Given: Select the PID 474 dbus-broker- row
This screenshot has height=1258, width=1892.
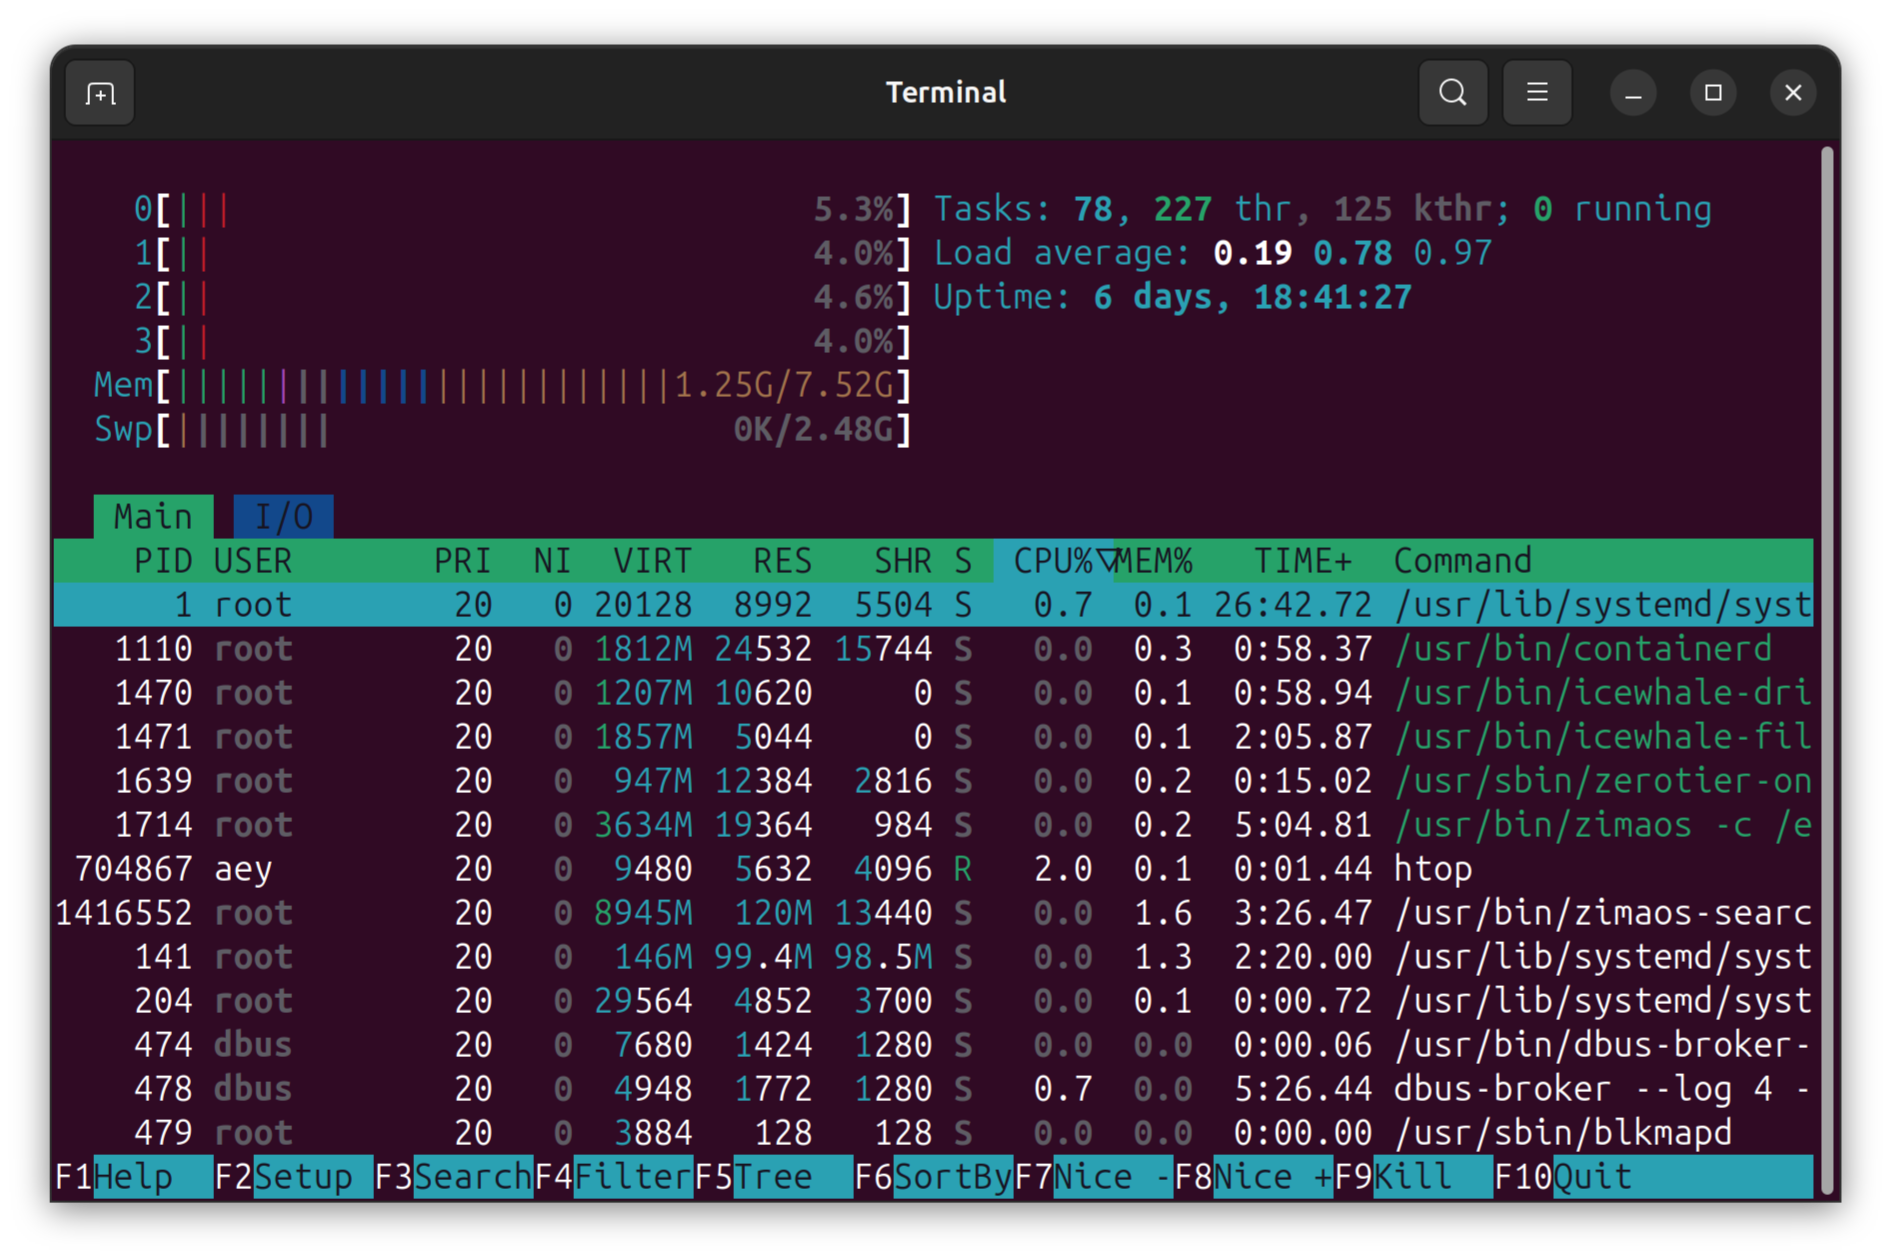Looking at the screenshot, I should (x=933, y=1045).
